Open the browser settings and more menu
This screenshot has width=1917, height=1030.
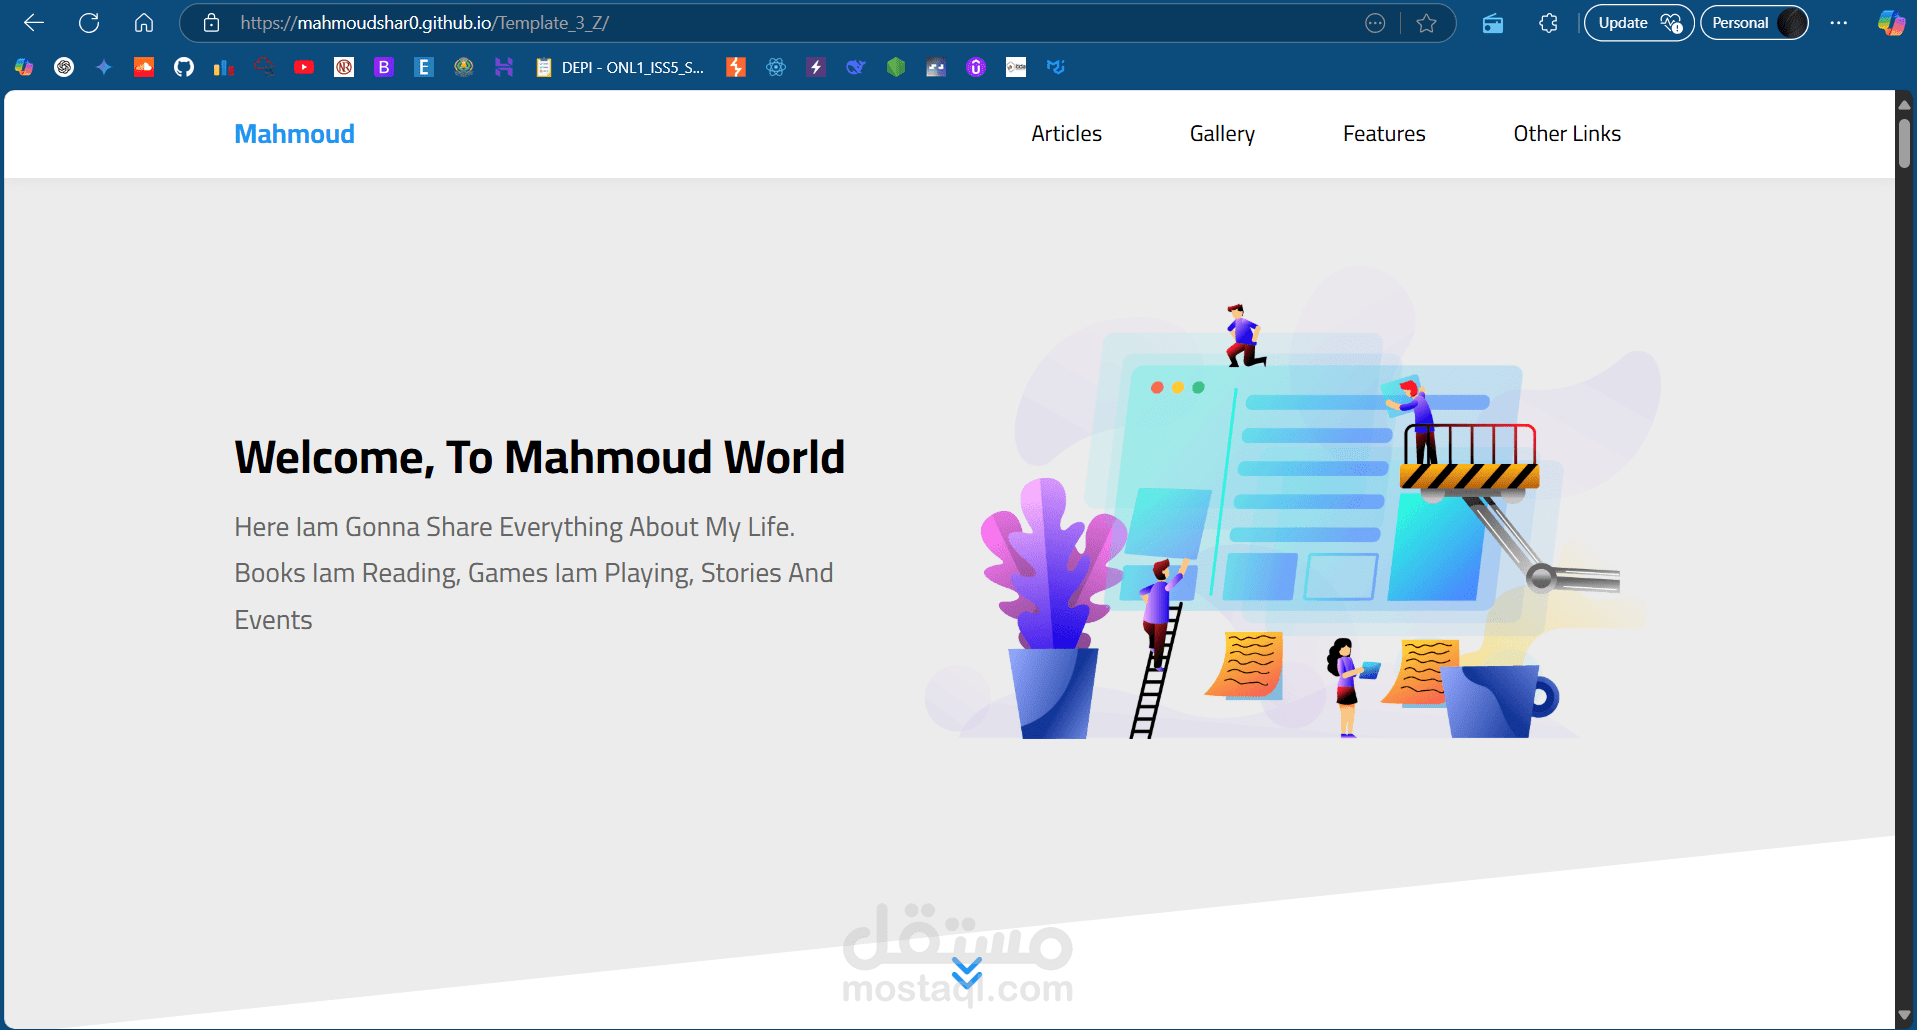[1838, 23]
